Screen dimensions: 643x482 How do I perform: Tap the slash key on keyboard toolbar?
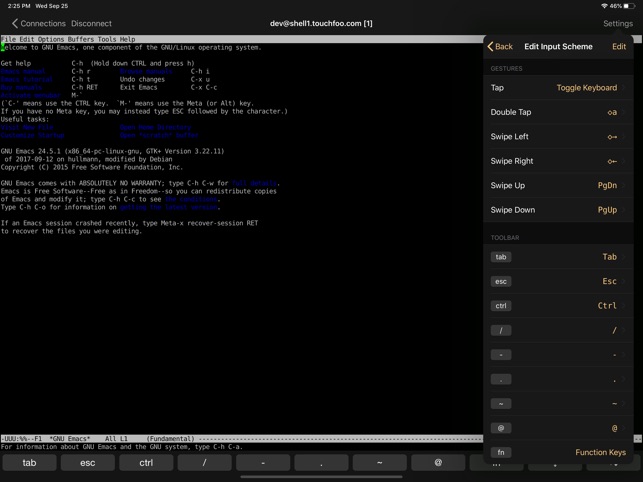tap(204, 463)
